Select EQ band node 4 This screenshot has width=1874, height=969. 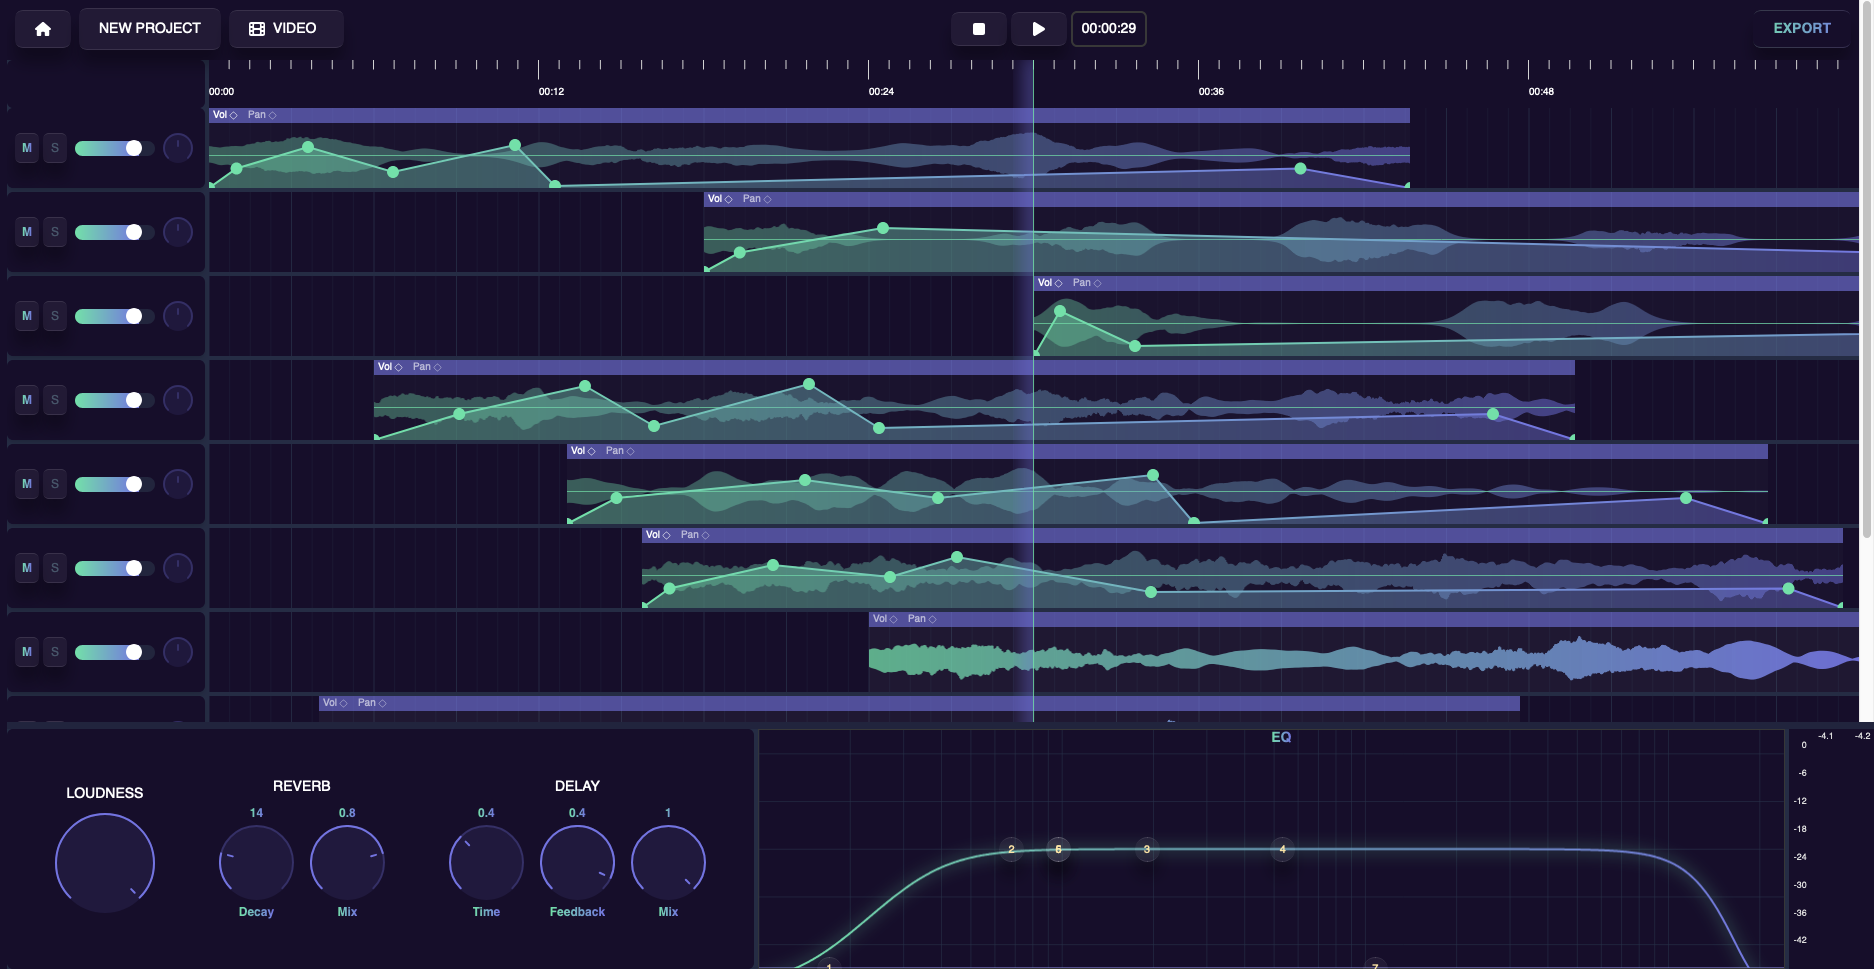1282,849
